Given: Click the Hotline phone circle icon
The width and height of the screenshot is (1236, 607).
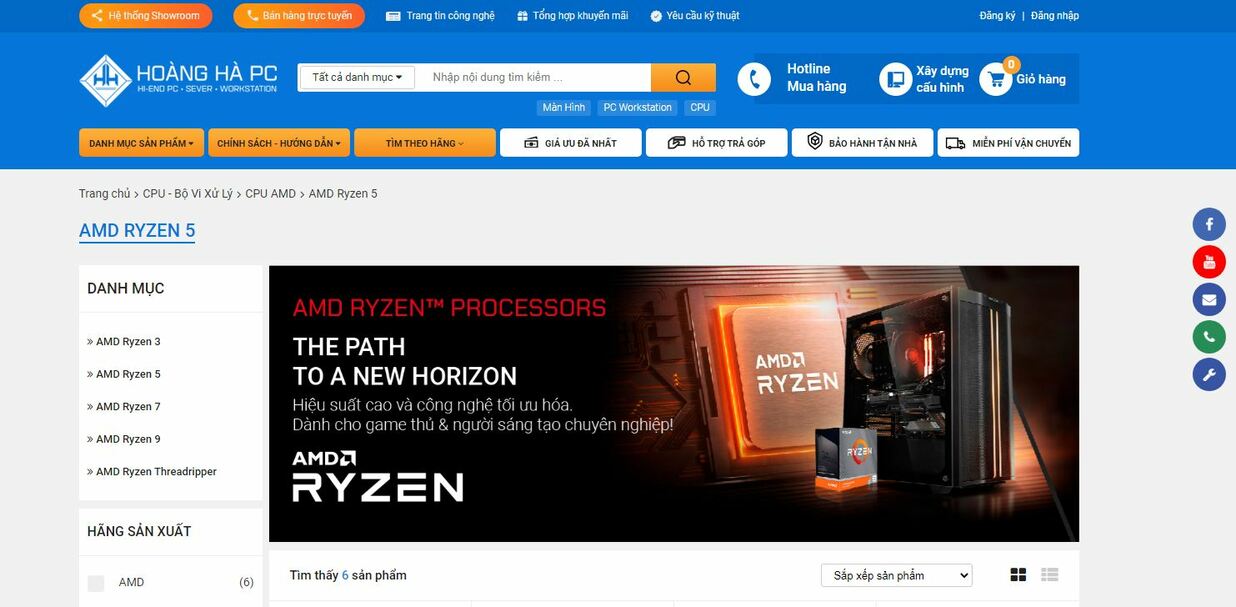Looking at the screenshot, I should tap(754, 79).
